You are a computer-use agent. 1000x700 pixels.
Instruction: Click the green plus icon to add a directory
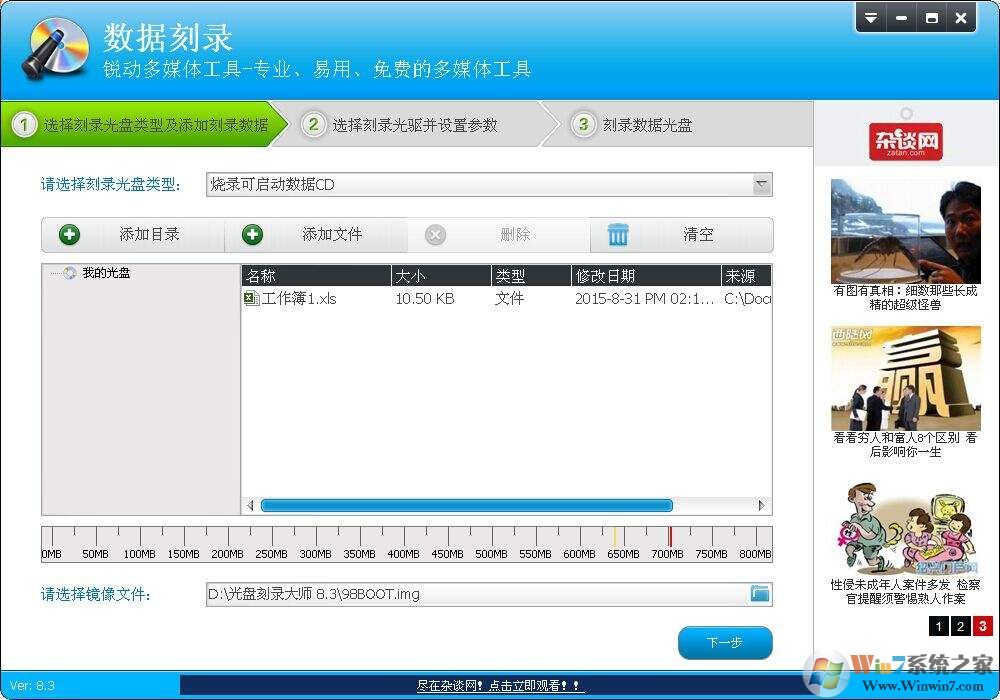click(x=68, y=234)
